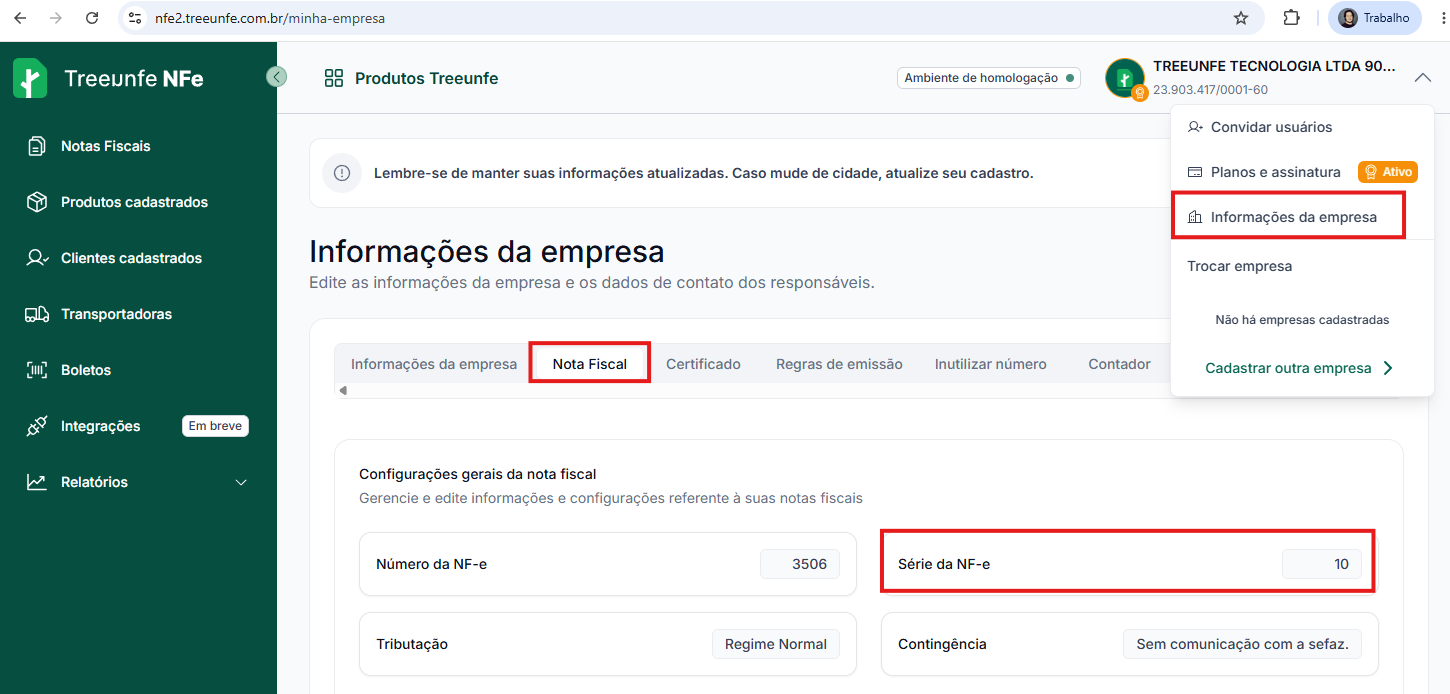Reload the page with refresh icon
1450x694 pixels.
click(x=92, y=18)
